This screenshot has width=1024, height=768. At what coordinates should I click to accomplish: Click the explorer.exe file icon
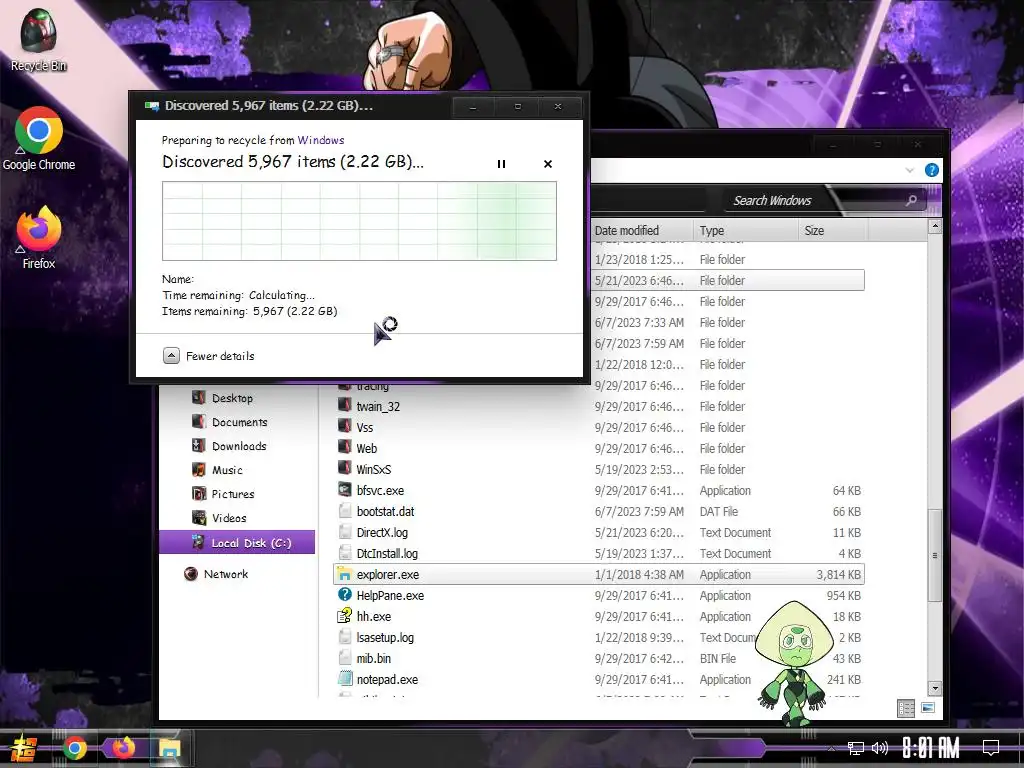click(x=345, y=574)
